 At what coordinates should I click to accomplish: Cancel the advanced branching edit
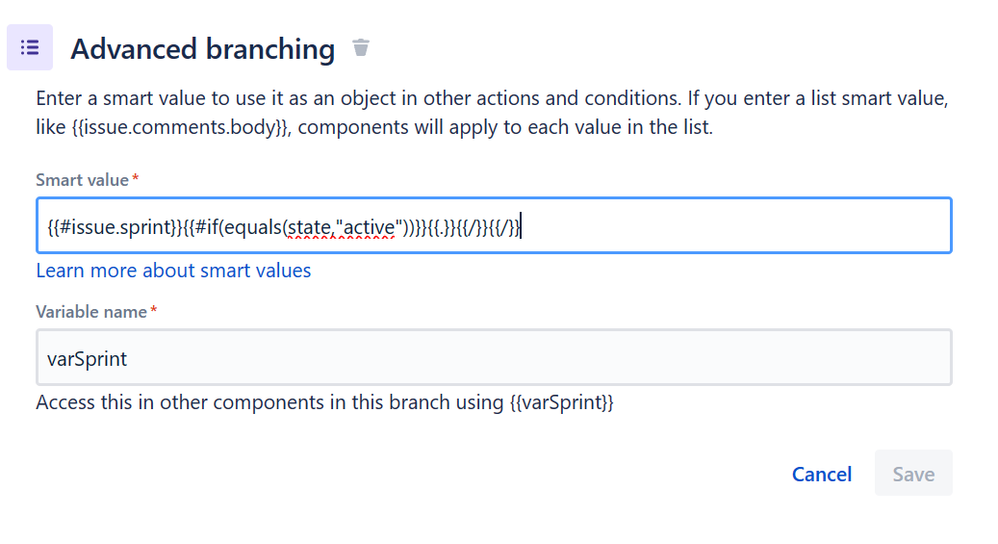(822, 474)
